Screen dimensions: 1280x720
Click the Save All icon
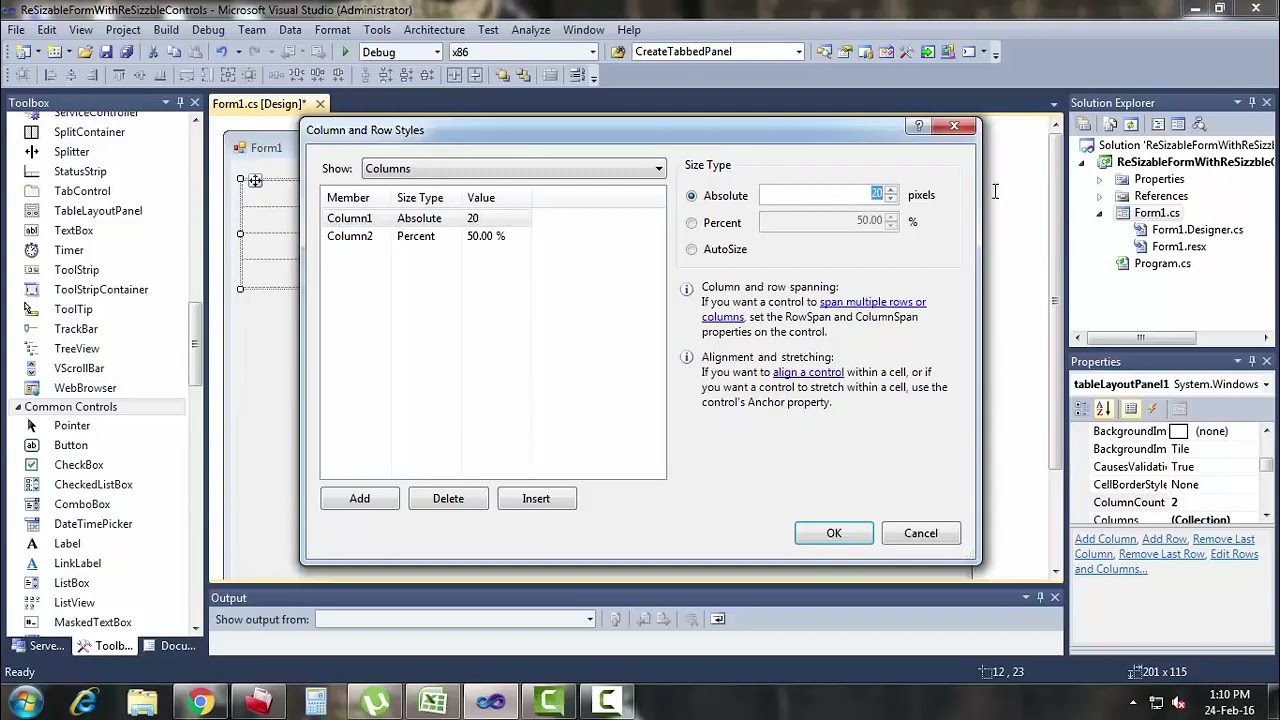click(126, 52)
